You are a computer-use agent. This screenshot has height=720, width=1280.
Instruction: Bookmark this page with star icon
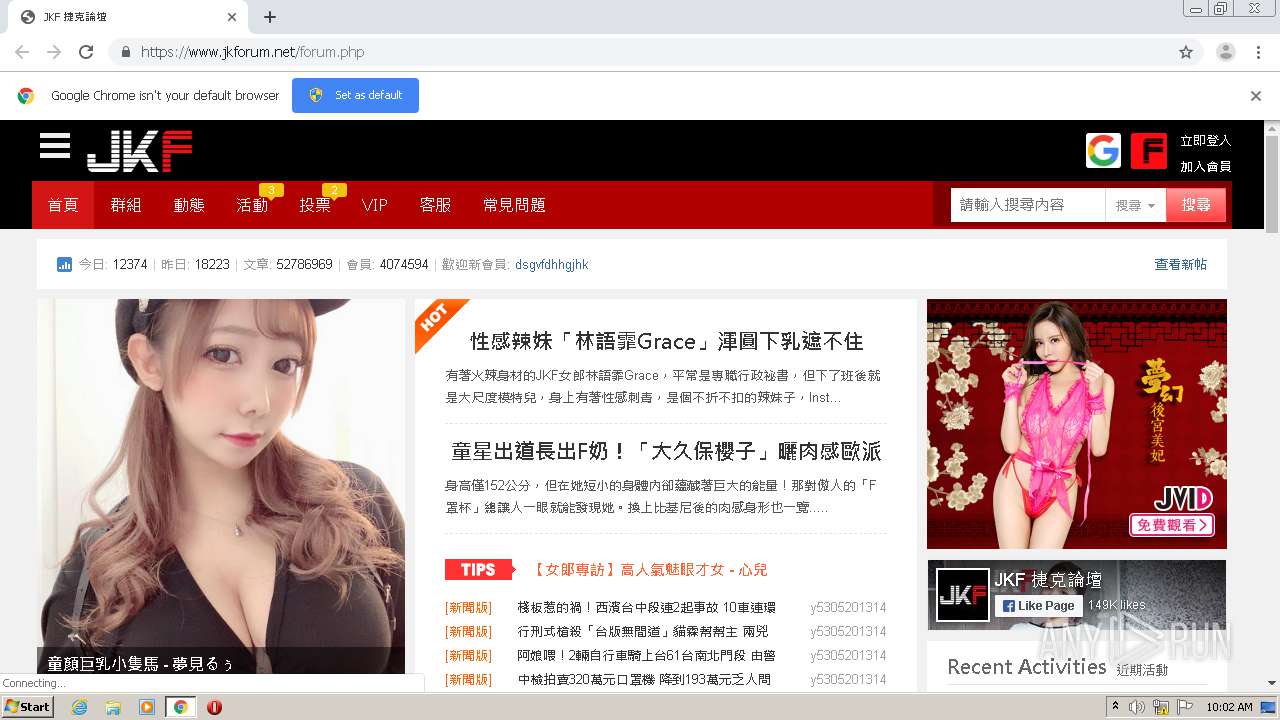(1186, 52)
